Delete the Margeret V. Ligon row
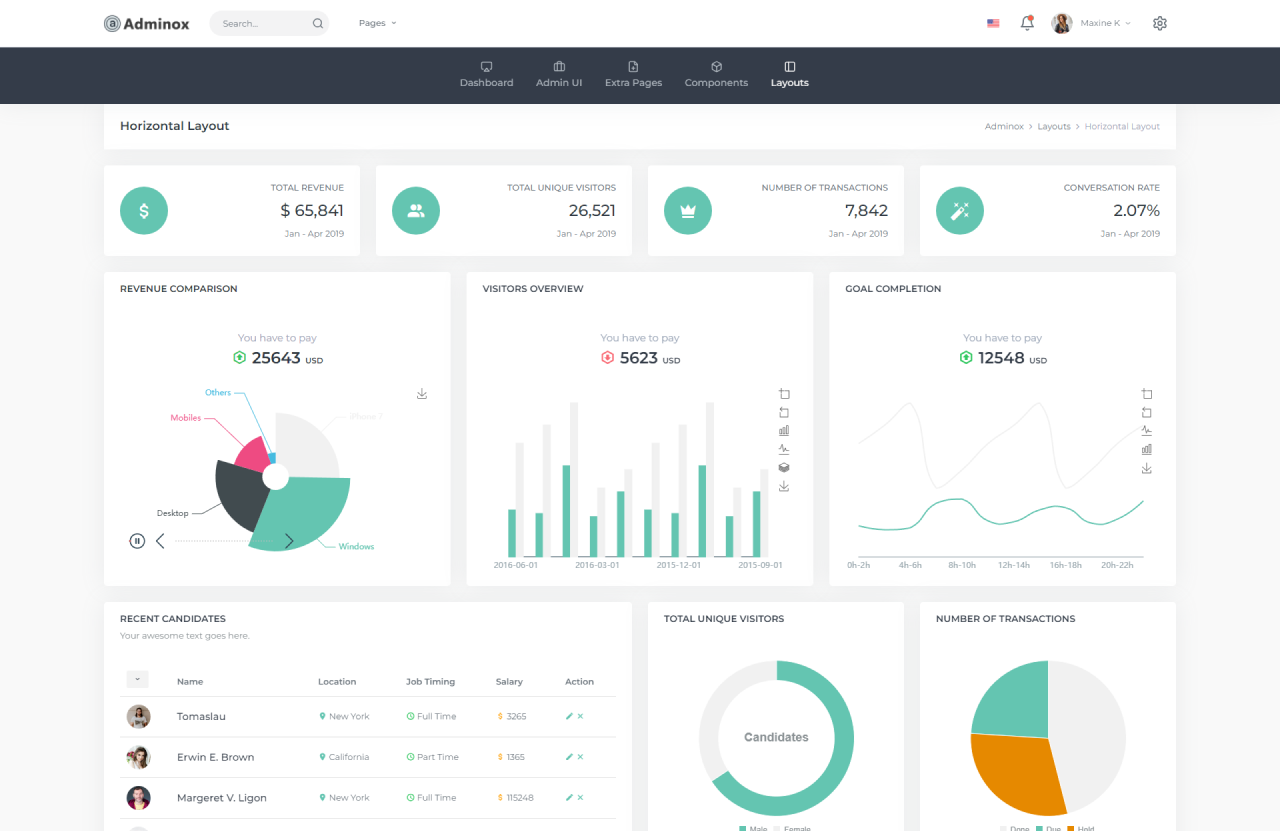Image resolution: width=1280 pixels, height=831 pixels. tap(580, 798)
